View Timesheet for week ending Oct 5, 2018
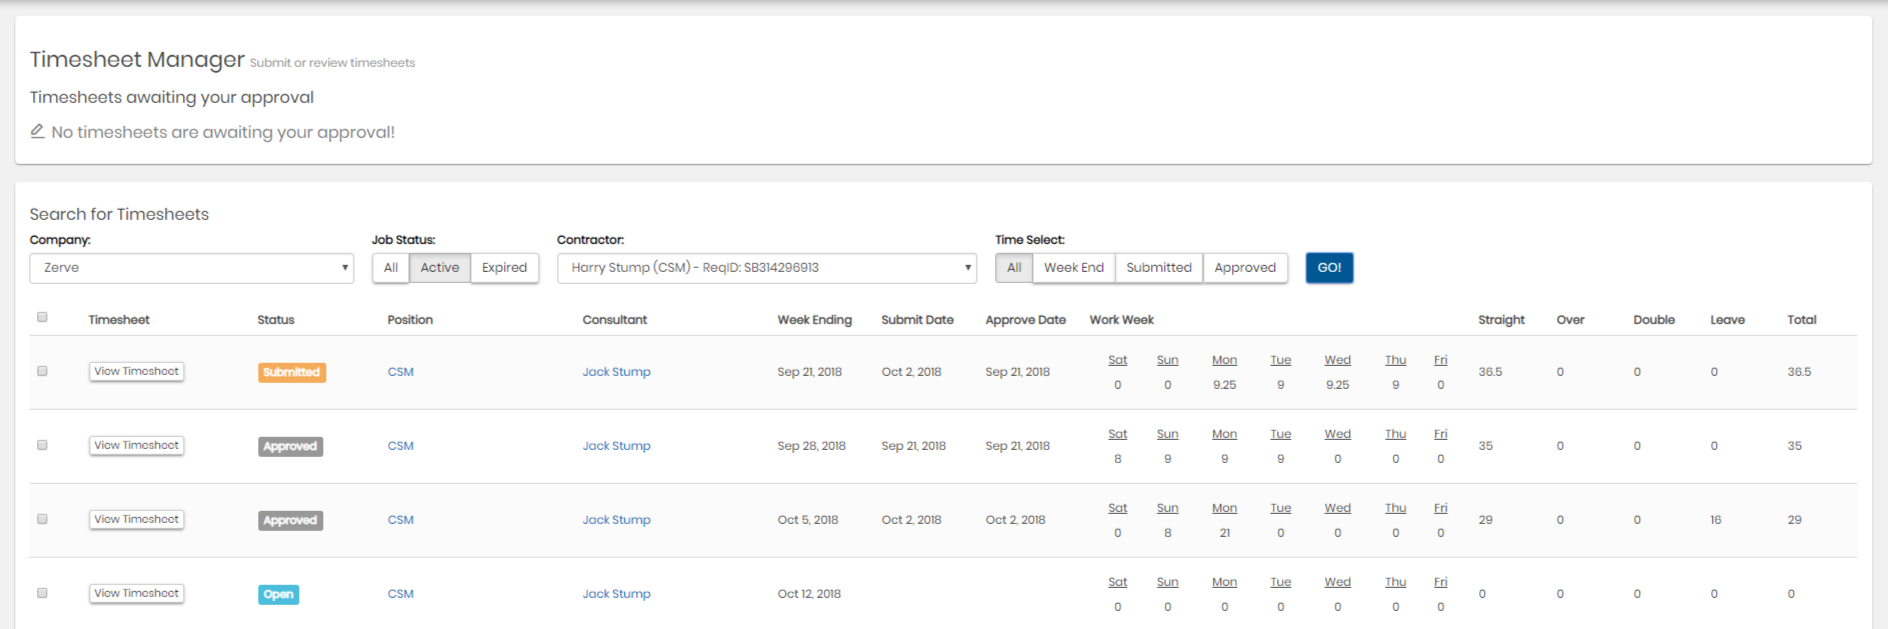 tap(136, 520)
